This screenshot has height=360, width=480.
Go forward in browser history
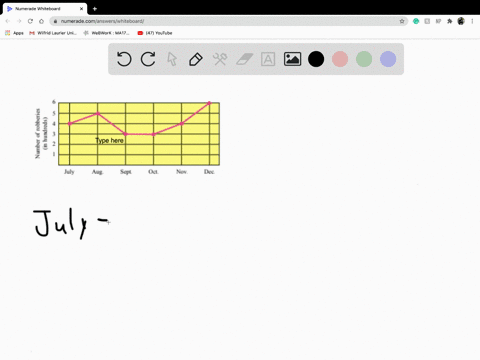19,21
